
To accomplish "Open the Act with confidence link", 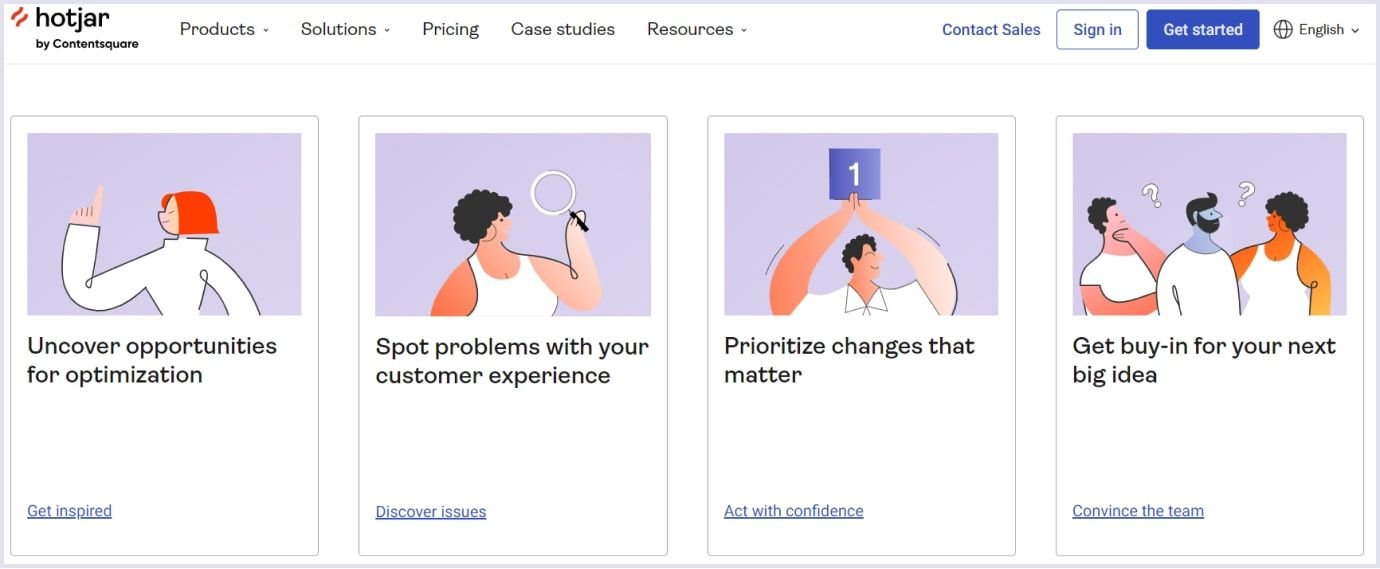I will pos(794,511).
